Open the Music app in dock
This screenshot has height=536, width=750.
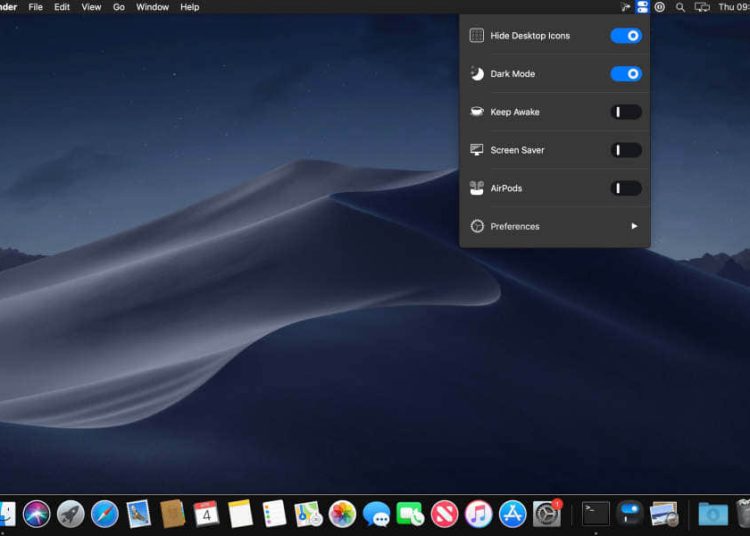[x=478, y=514]
